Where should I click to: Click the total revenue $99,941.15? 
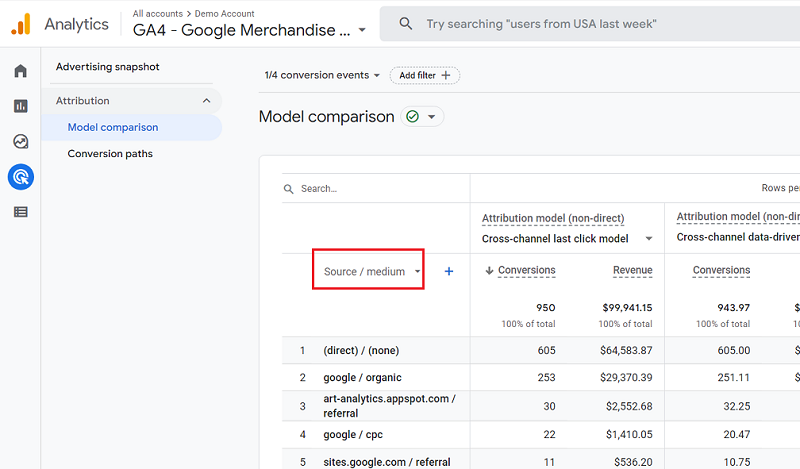point(627,308)
